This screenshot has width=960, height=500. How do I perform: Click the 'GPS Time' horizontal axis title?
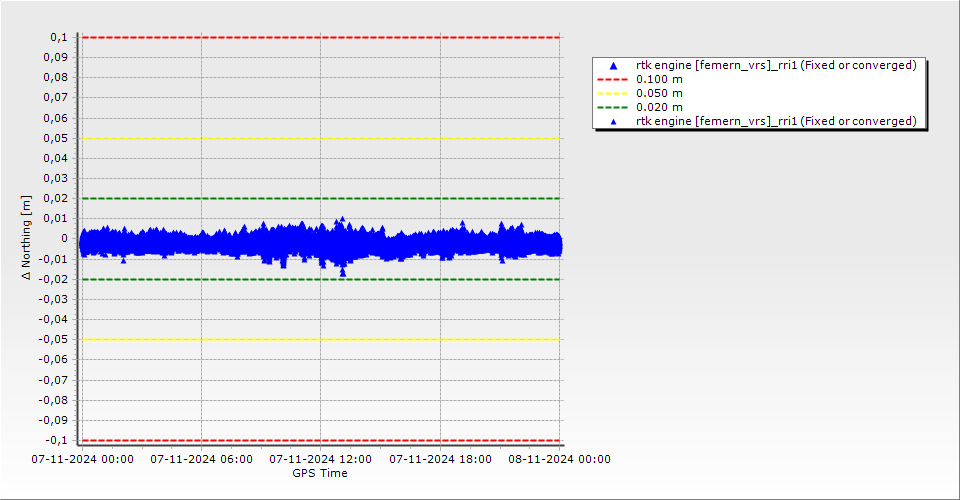tap(320, 473)
